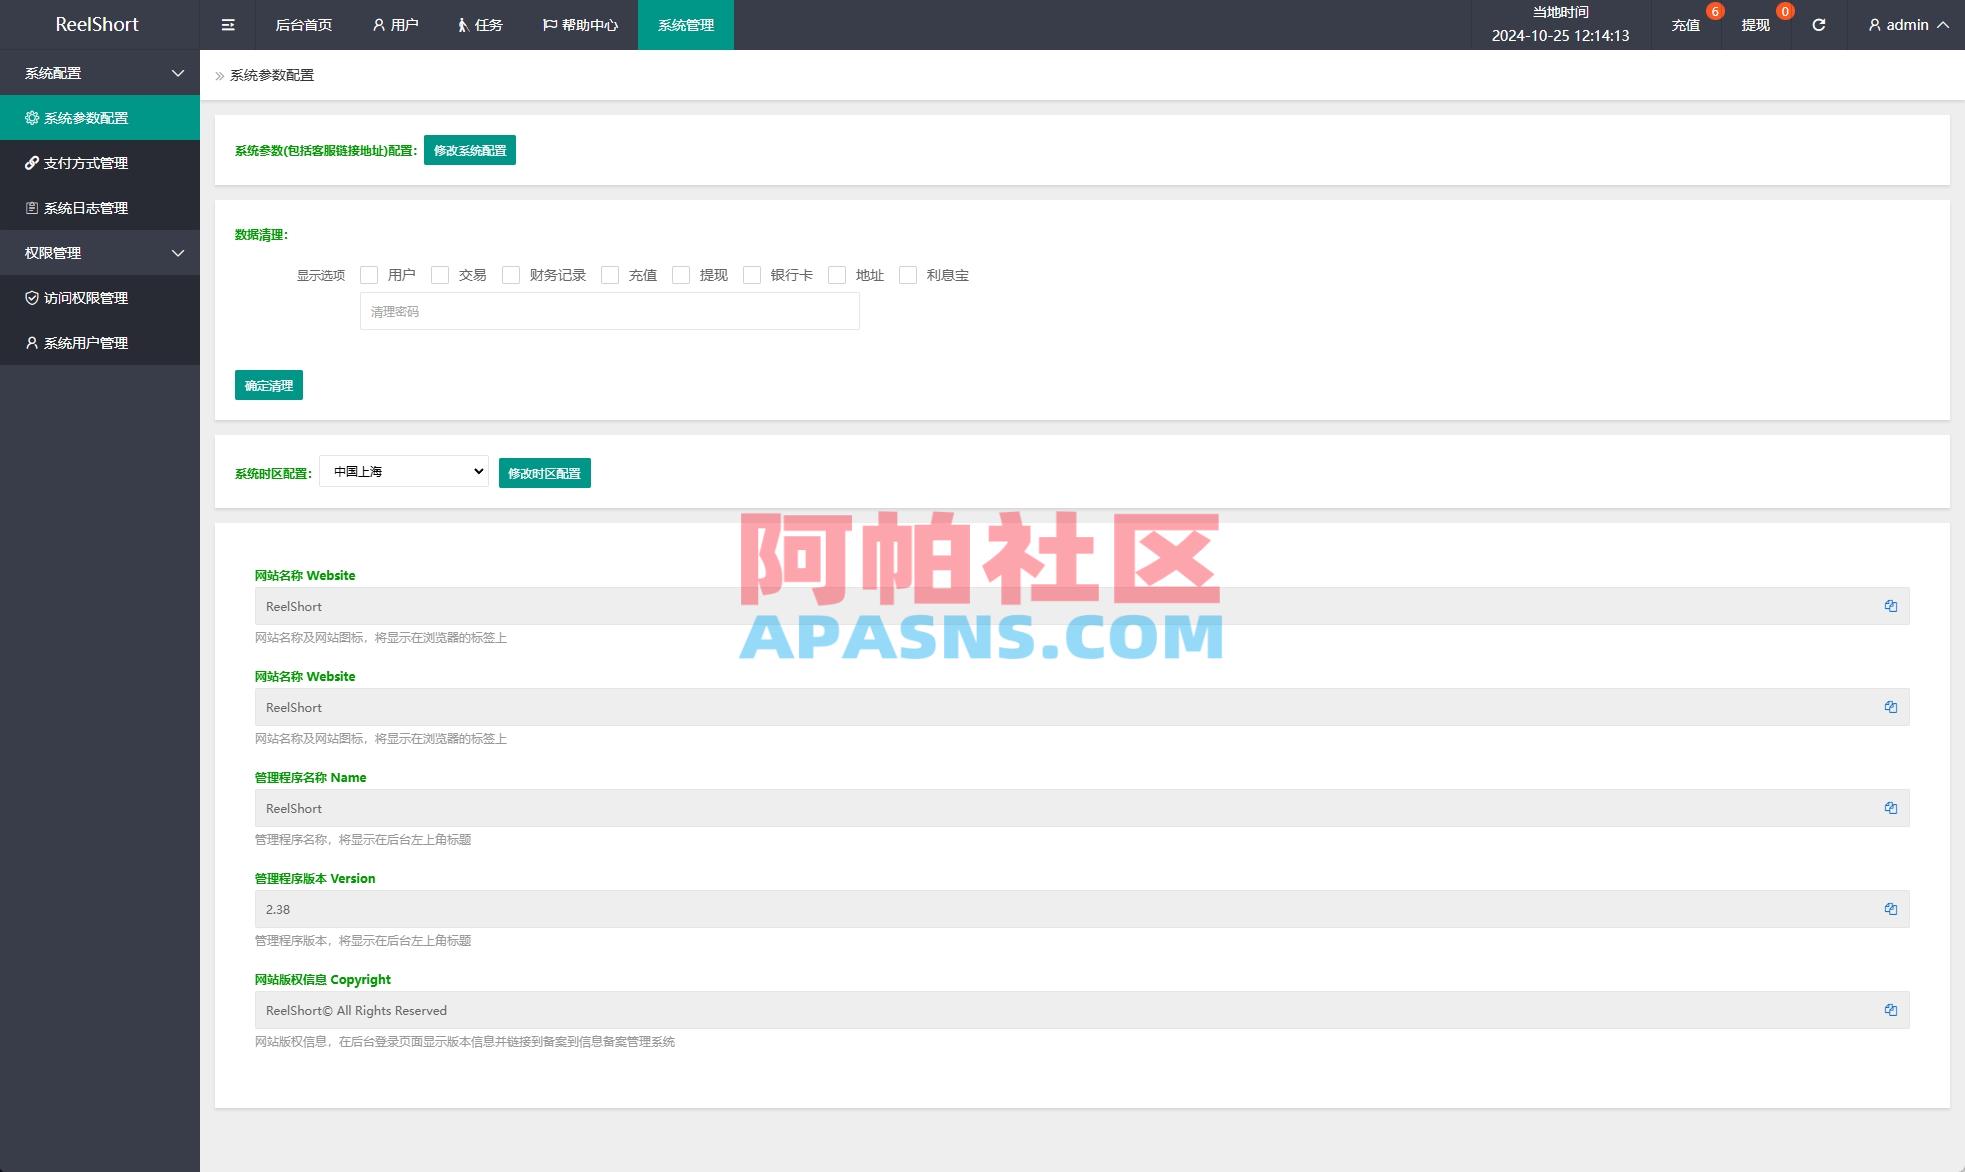Click the 系统日志管理 log icon
This screenshot has height=1172, width=1965.
[31, 208]
